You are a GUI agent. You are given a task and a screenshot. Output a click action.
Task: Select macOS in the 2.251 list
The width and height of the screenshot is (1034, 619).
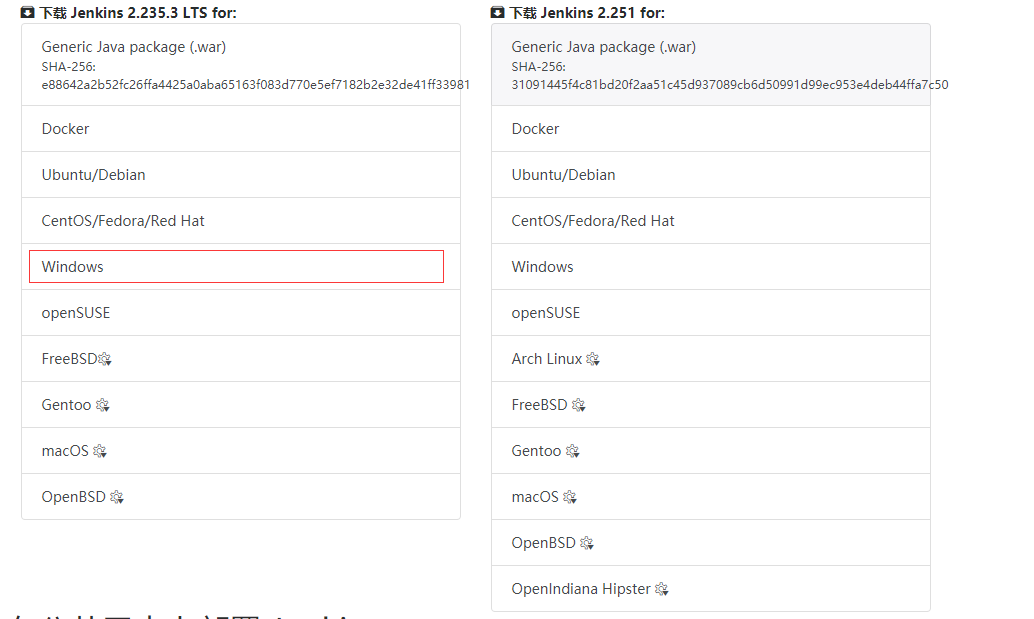click(711, 496)
